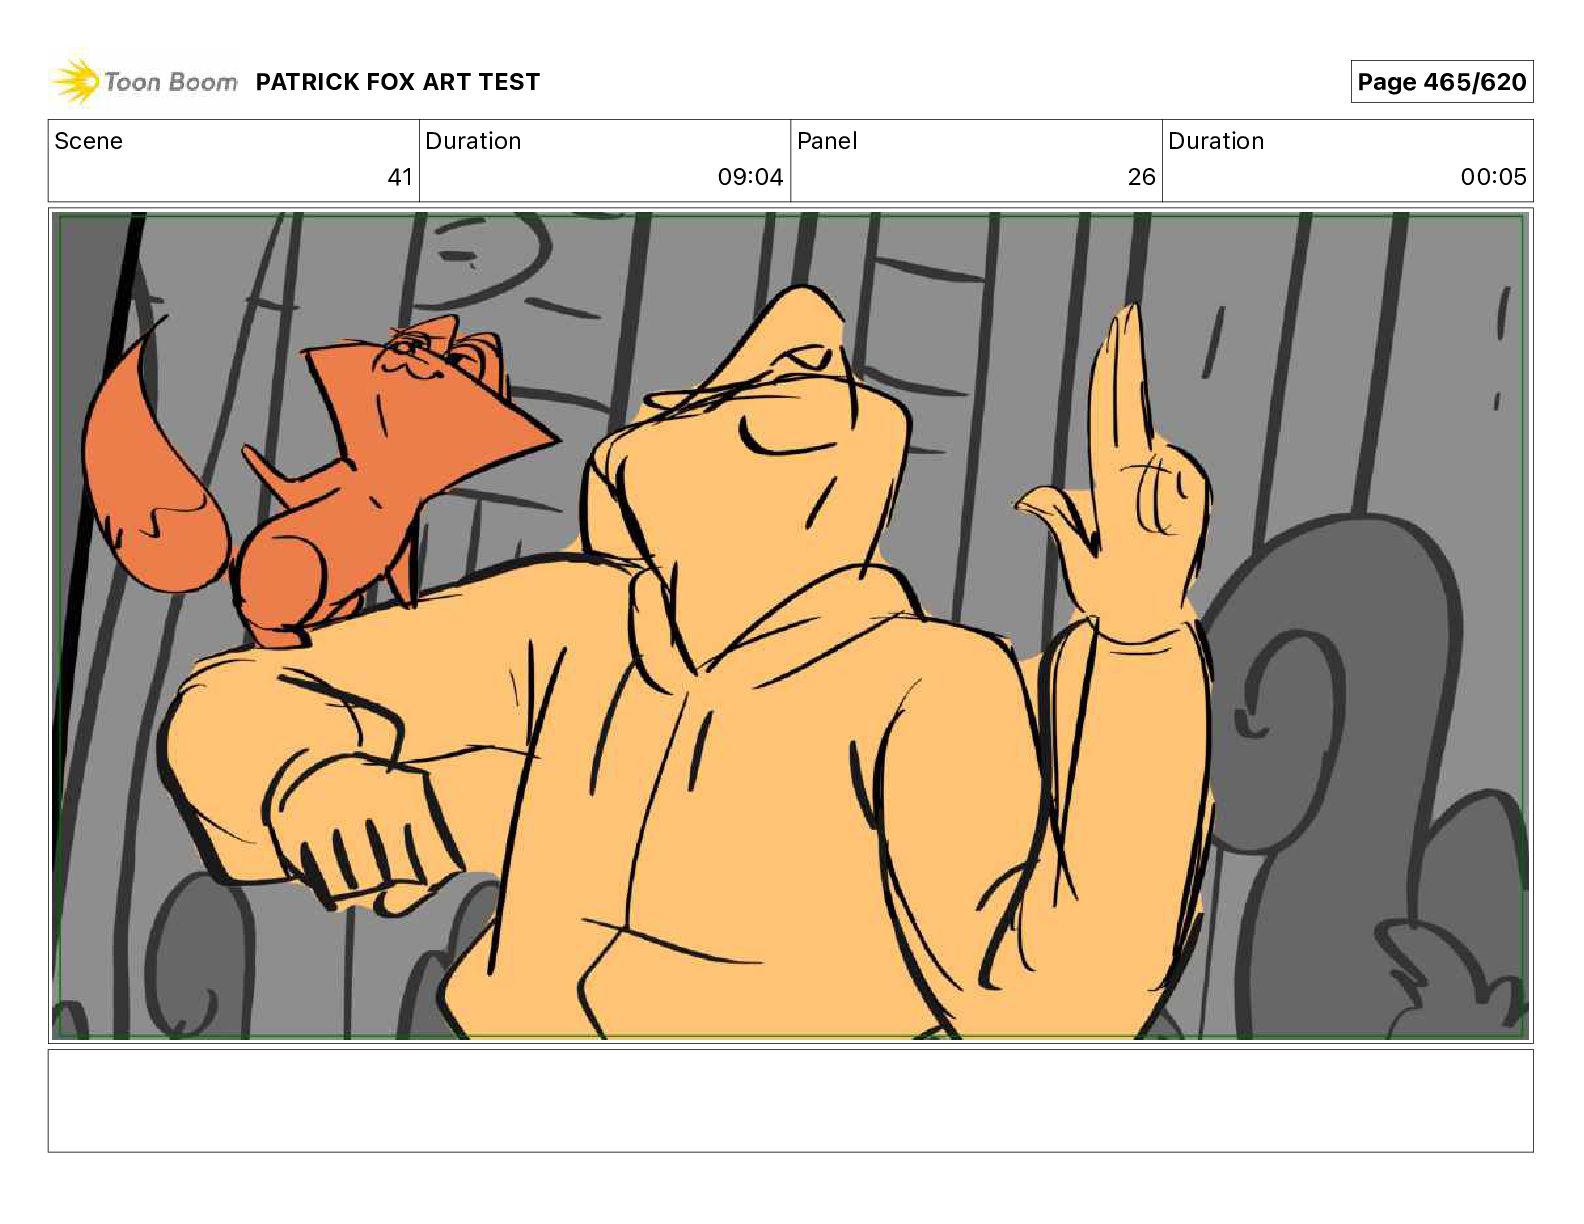Image resolution: width=1584 pixels, height=1224 pixels.
Task: Click the Toon Boom logo icon
Action: click(x=76, y=81)
